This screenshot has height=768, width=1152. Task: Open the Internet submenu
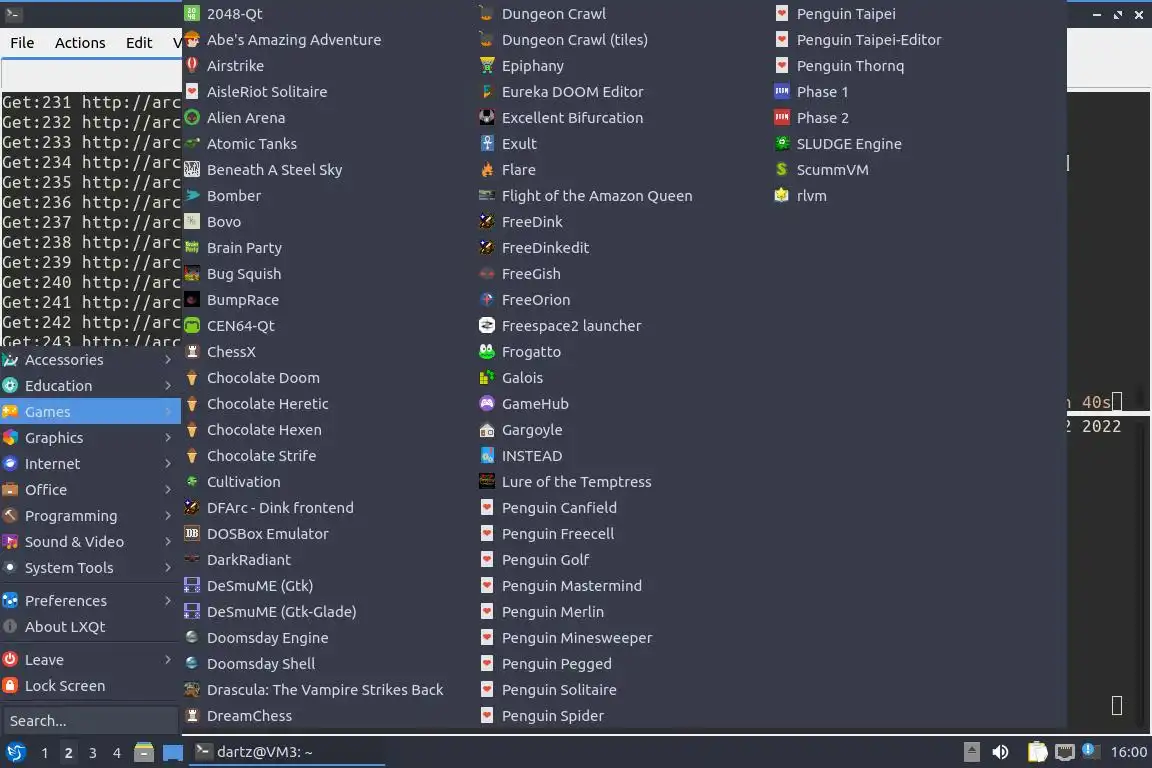pos(90,464)
